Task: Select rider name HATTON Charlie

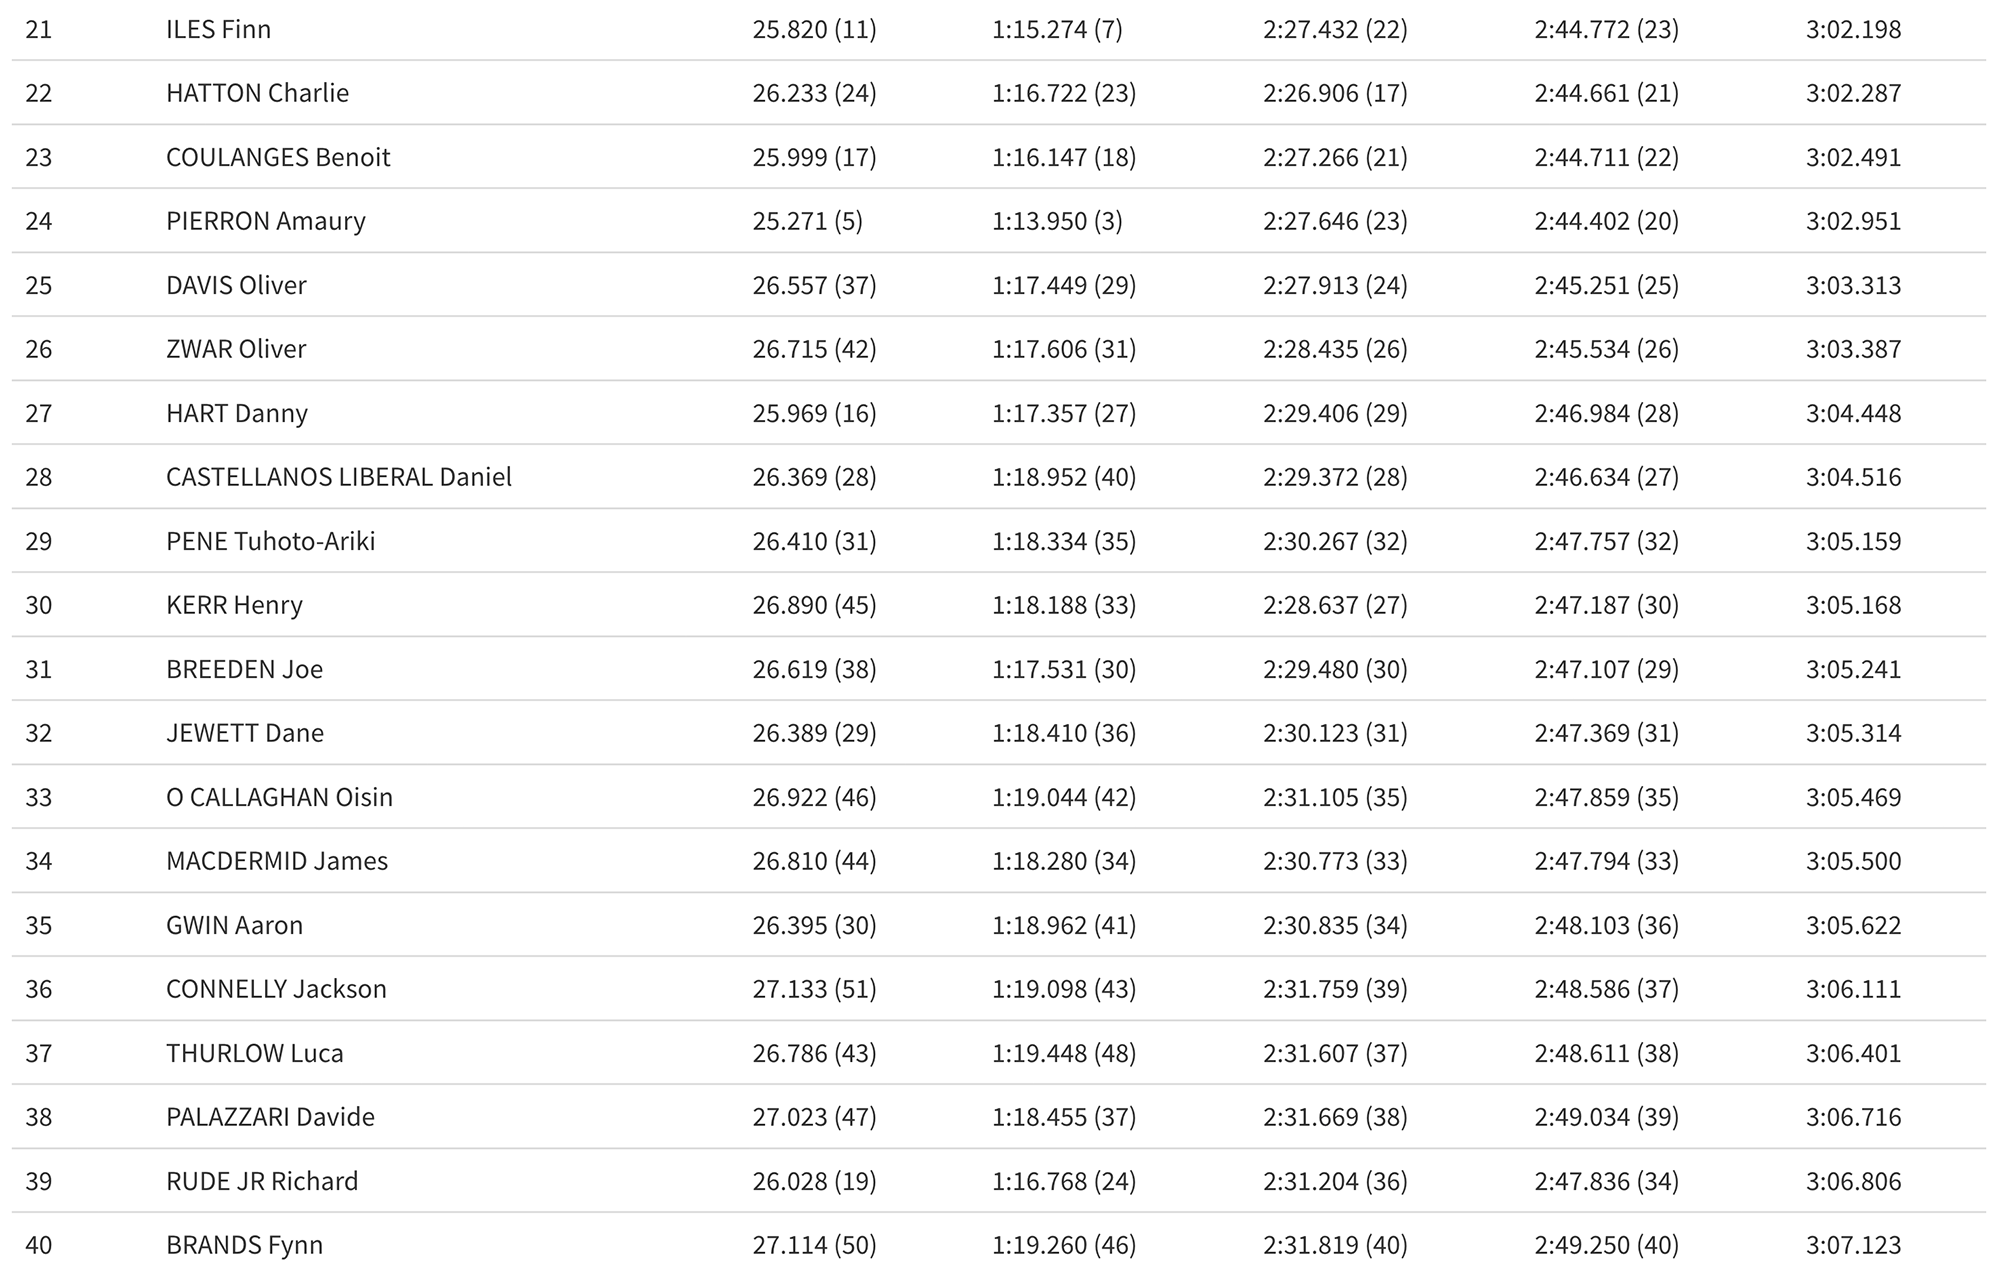Action: coord(257,93)
